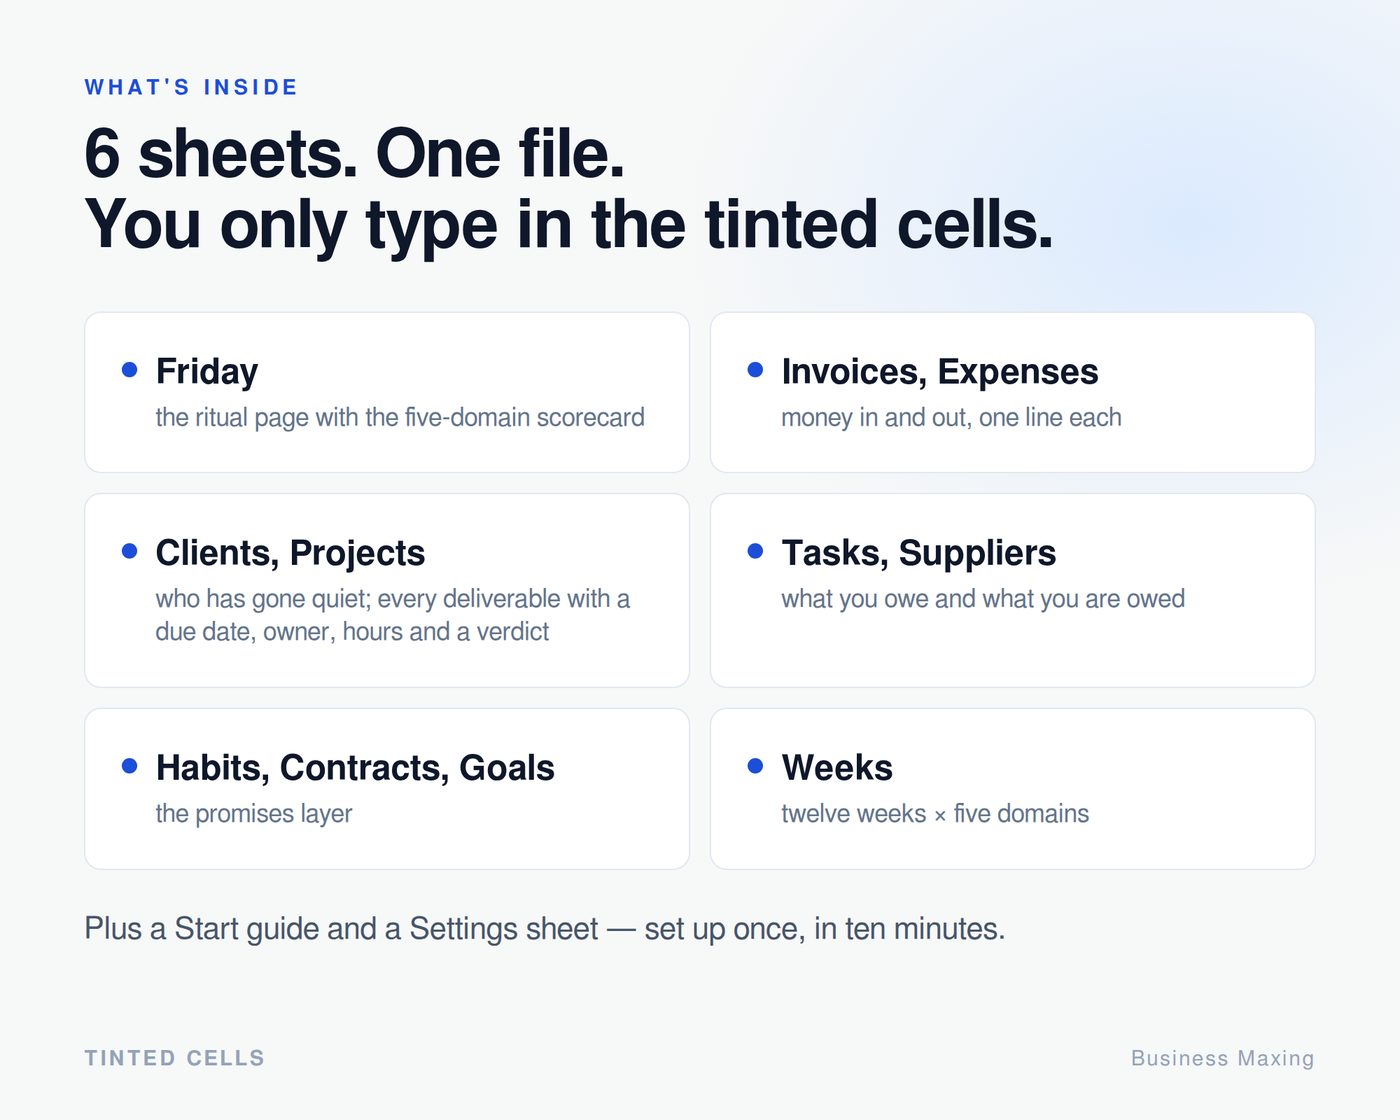Image resolution: width=1400 pixels, height=1120 pixels.
Task: Click the bullet dot beside Tasks, Suppliers
Action: point(755,551)
